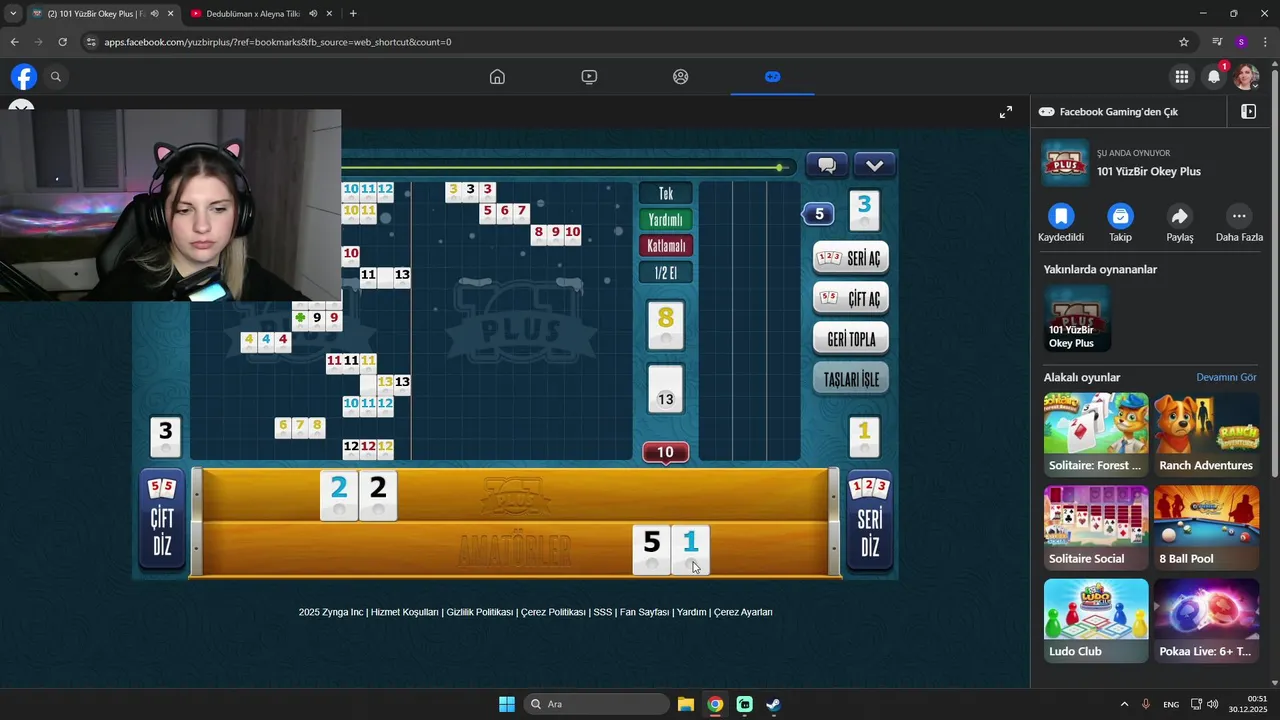Open Chrome three-dot menu

click(x=1266, y=42)
